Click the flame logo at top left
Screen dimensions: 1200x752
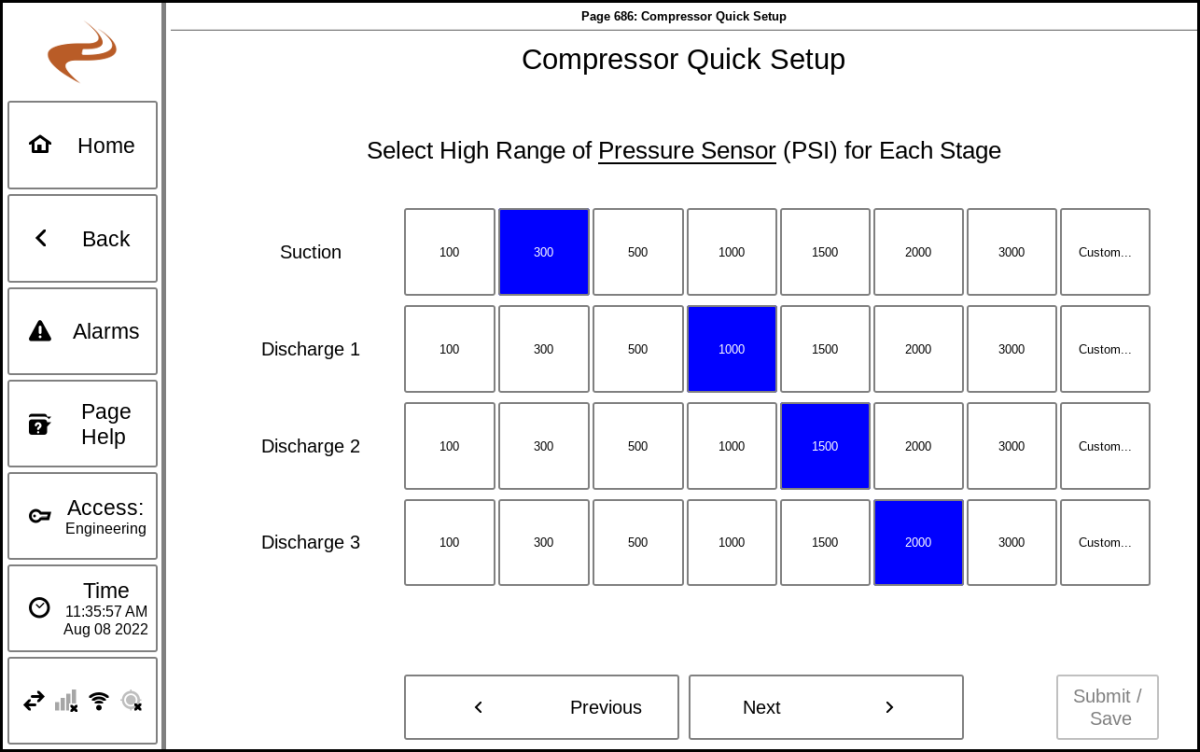82,50
